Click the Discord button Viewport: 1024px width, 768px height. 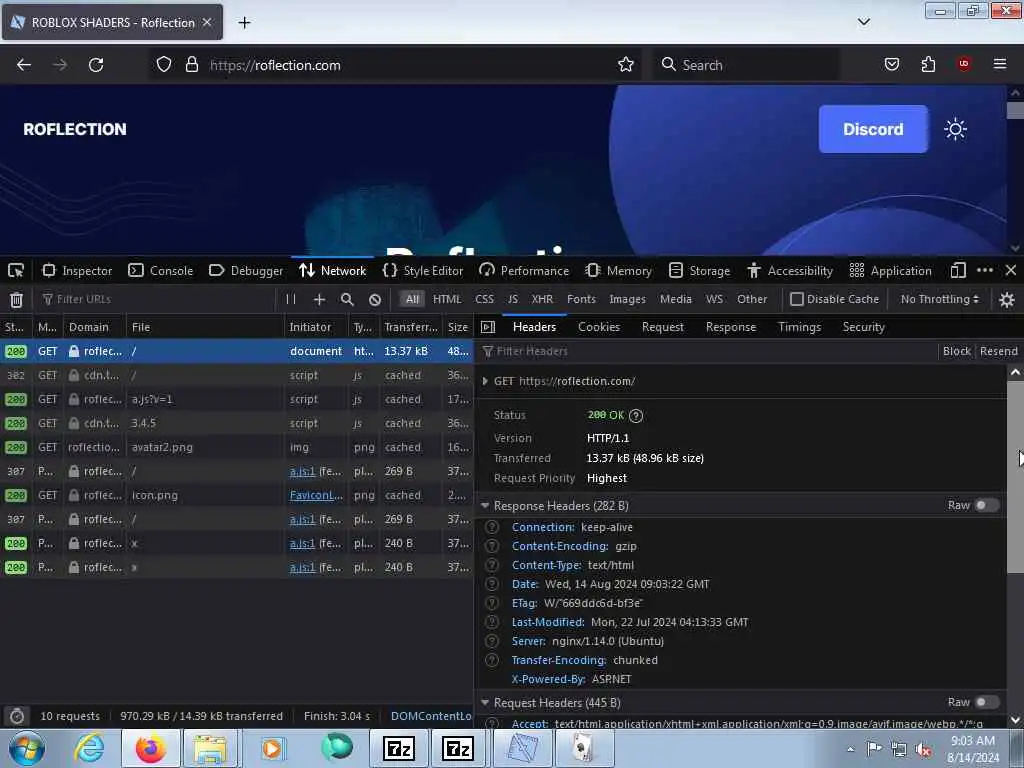click(873, 129)
